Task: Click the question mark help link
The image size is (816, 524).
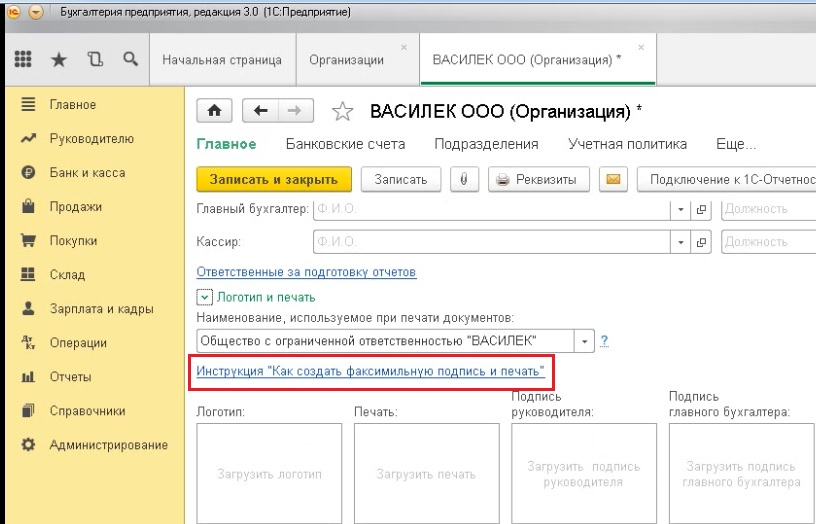Action: pos(604,341)
